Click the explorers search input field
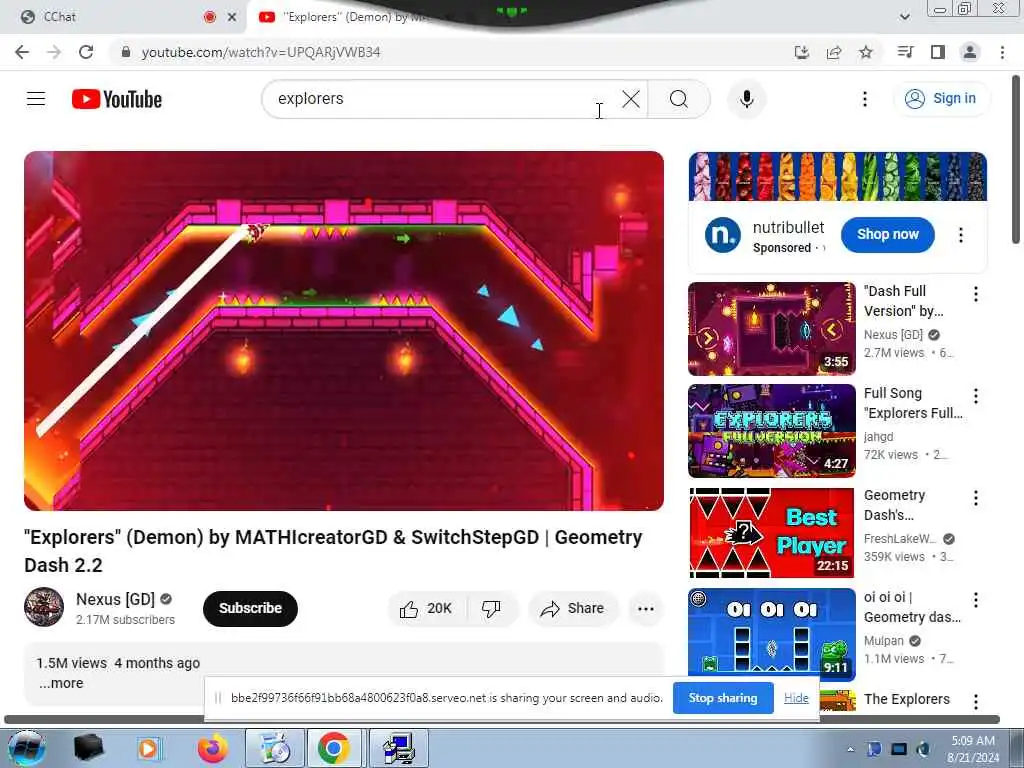1024x768 pixels. click(444, 99)
